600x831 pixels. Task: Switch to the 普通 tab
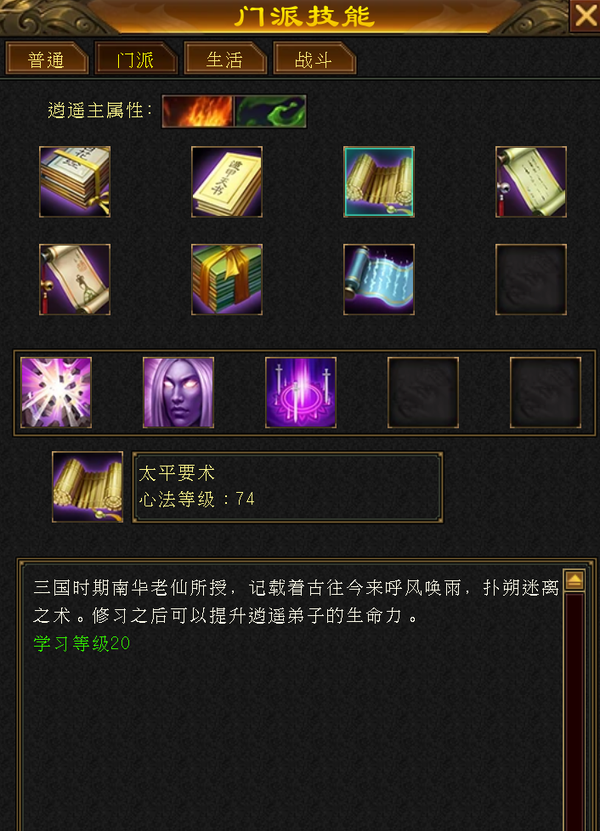tap(47, 58)
